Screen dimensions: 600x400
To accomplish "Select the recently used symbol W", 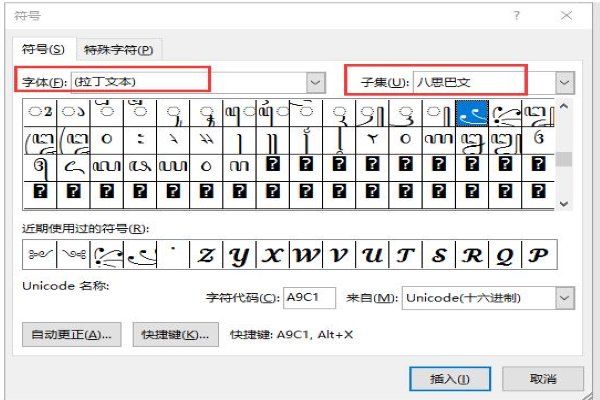I will point(306,255).
